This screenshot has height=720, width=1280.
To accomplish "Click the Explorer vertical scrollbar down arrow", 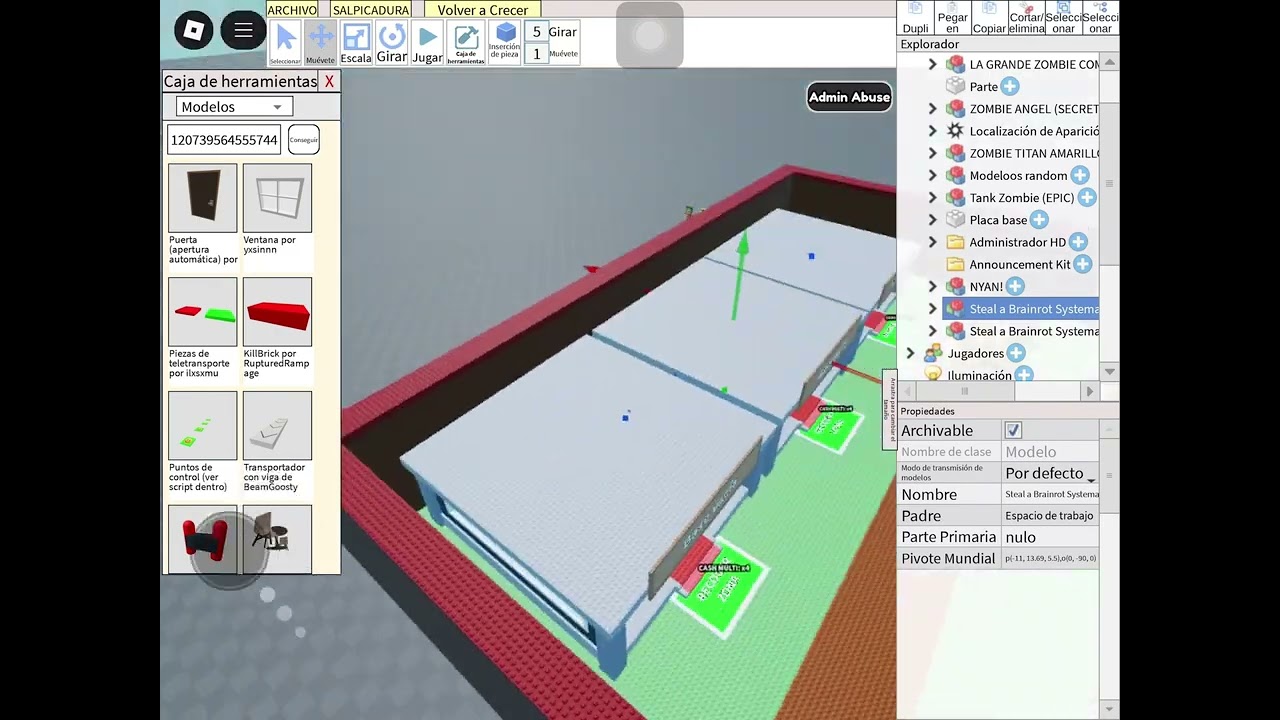I will (1109, 372).
